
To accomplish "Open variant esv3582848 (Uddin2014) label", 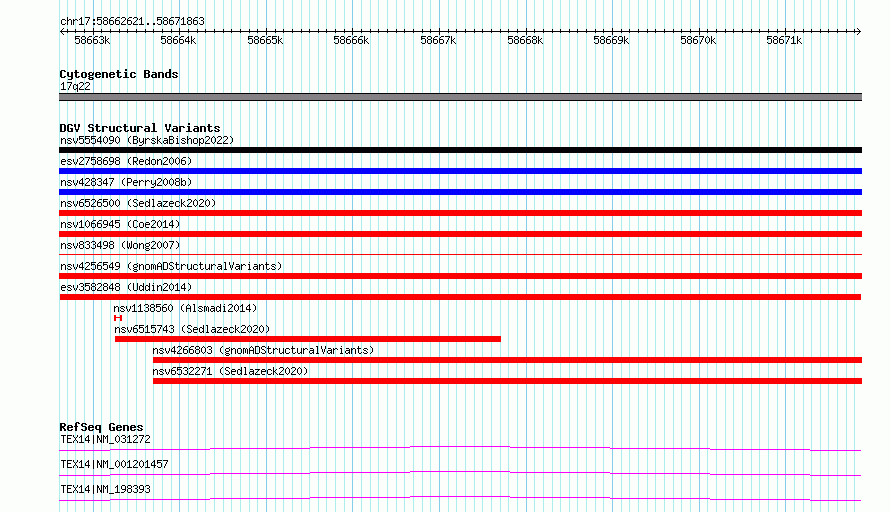I will [126, 287].
